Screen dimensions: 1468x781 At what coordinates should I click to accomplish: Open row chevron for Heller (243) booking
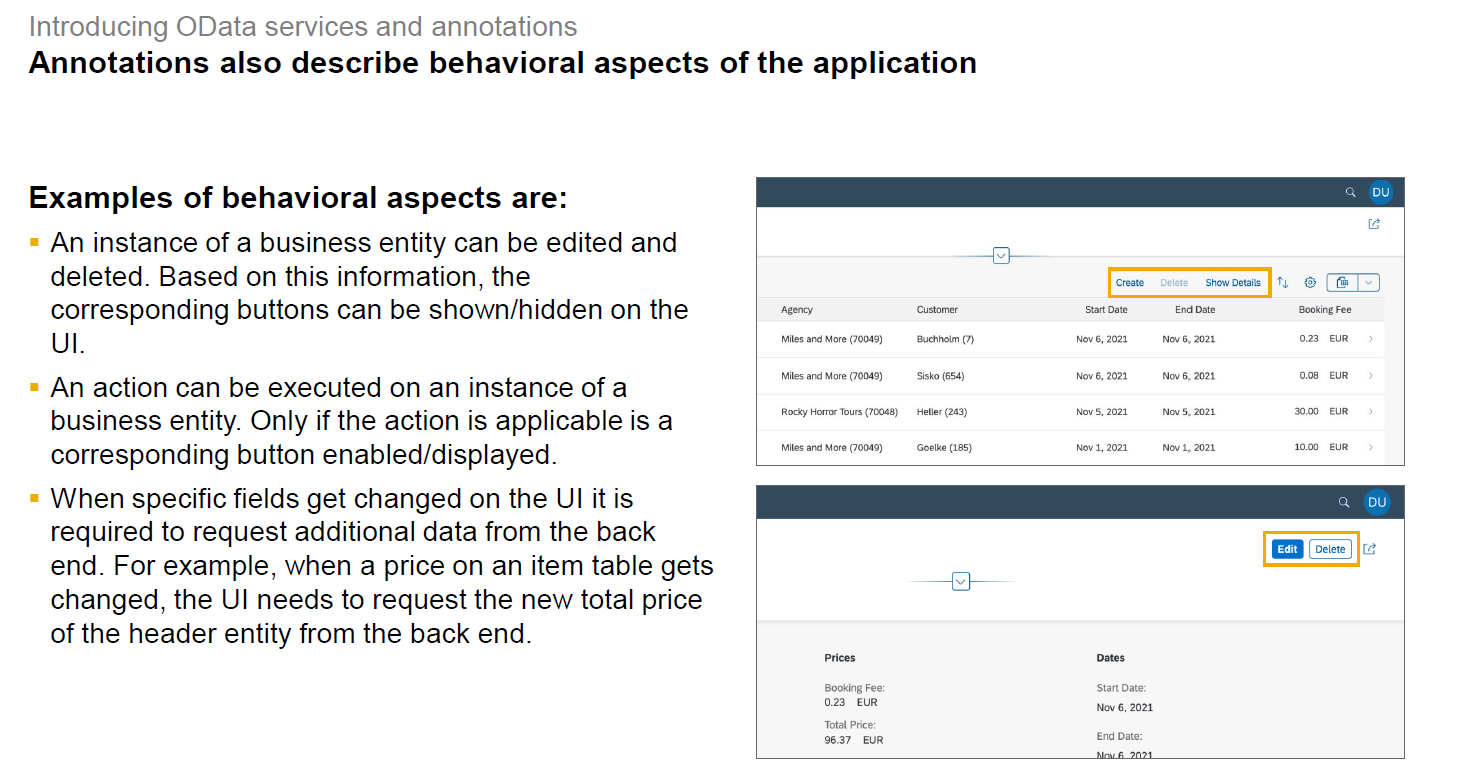point(1370,412)
